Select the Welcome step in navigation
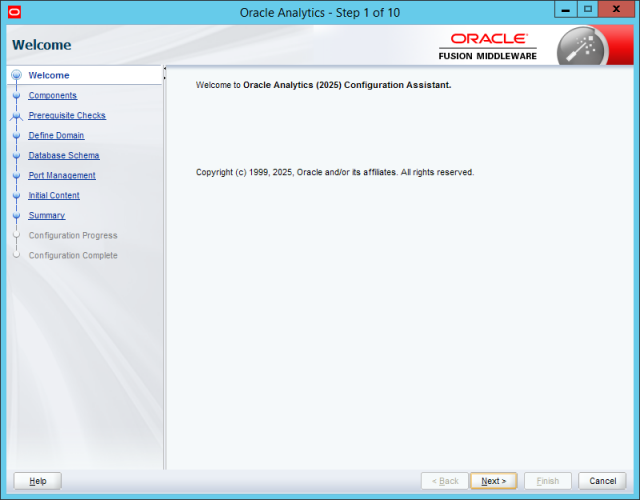 [x=49, y=75]
